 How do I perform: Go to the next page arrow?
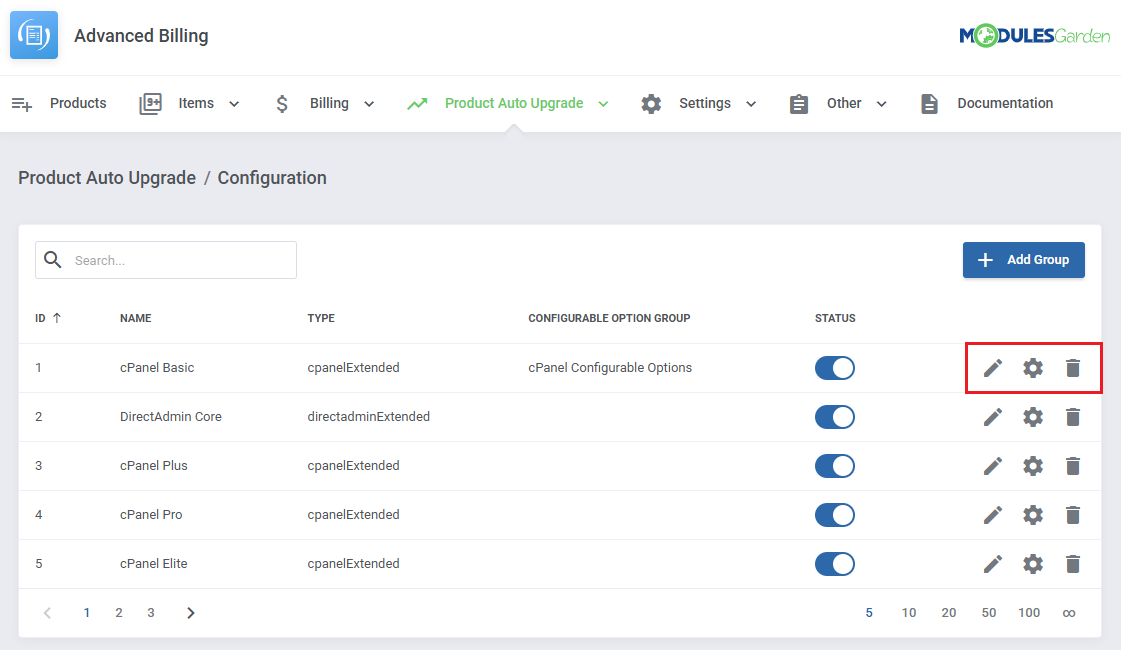[x=190, y=613]
